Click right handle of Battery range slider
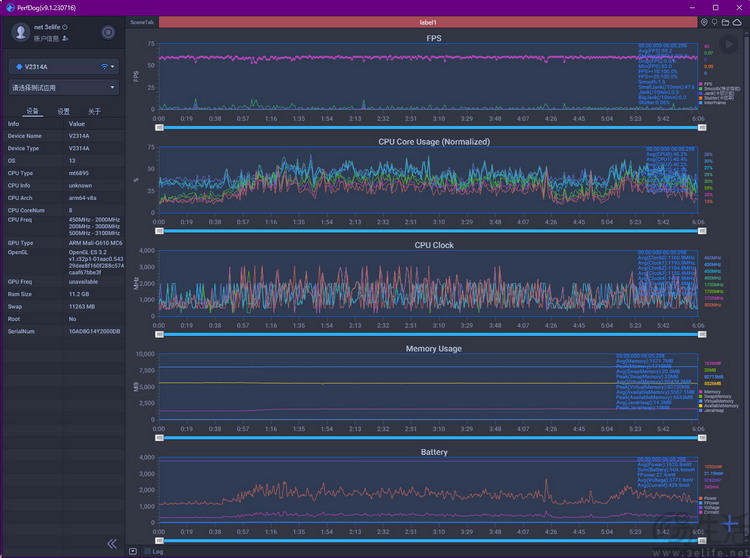The width and height of the screenshot is (750, 558). [702, 541]
